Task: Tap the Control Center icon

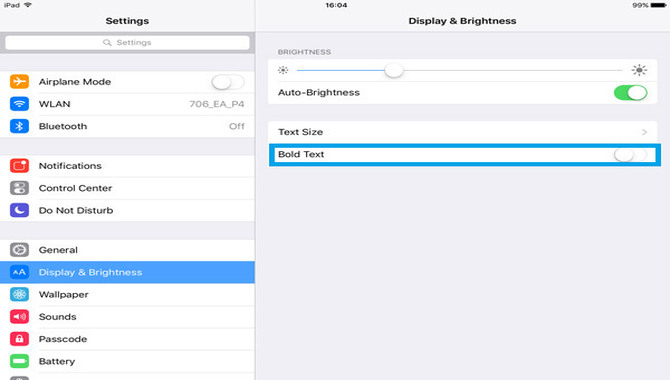Action: [19, 188]
